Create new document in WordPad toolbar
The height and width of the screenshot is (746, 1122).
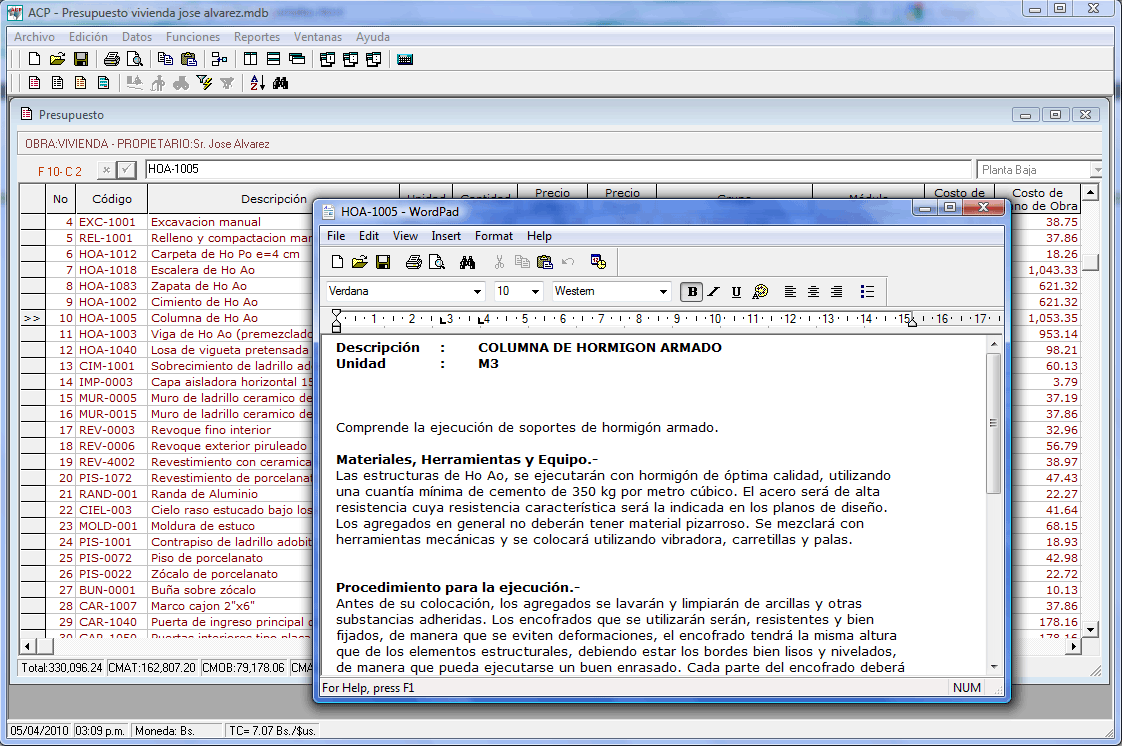coord(337,262)
